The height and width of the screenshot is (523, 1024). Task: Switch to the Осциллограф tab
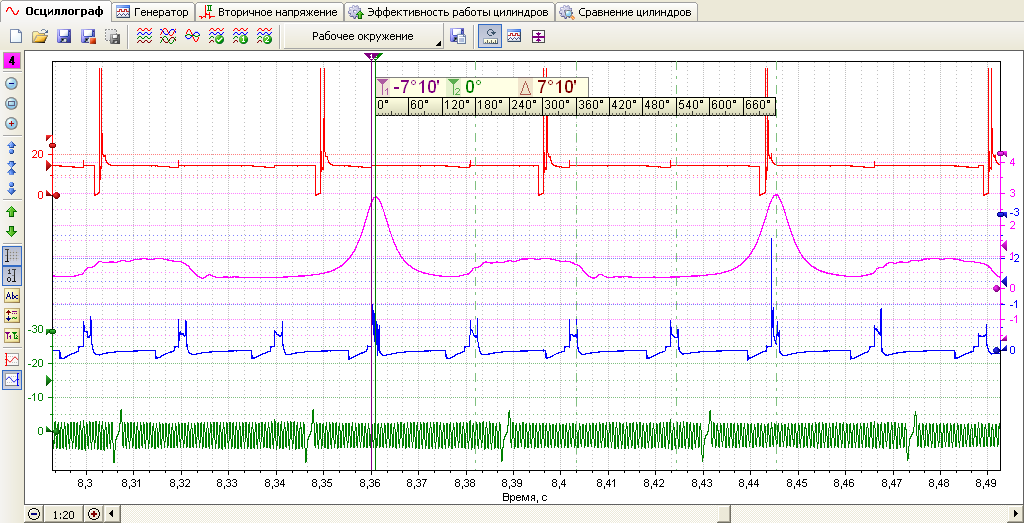(56, 12)
